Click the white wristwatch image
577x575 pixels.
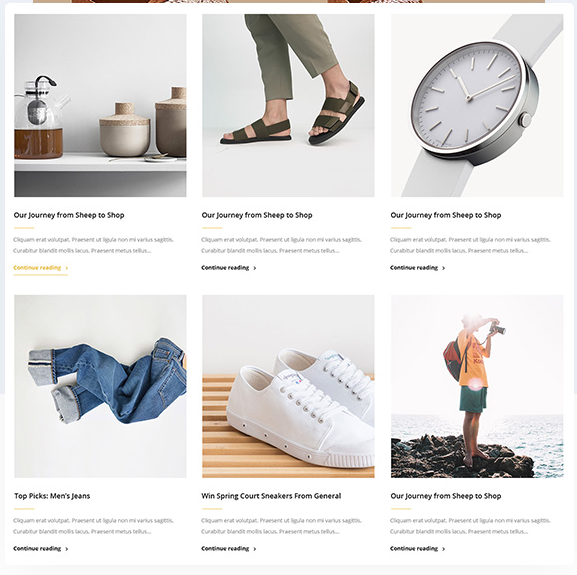pyautogui.click(x=477, y=105)
